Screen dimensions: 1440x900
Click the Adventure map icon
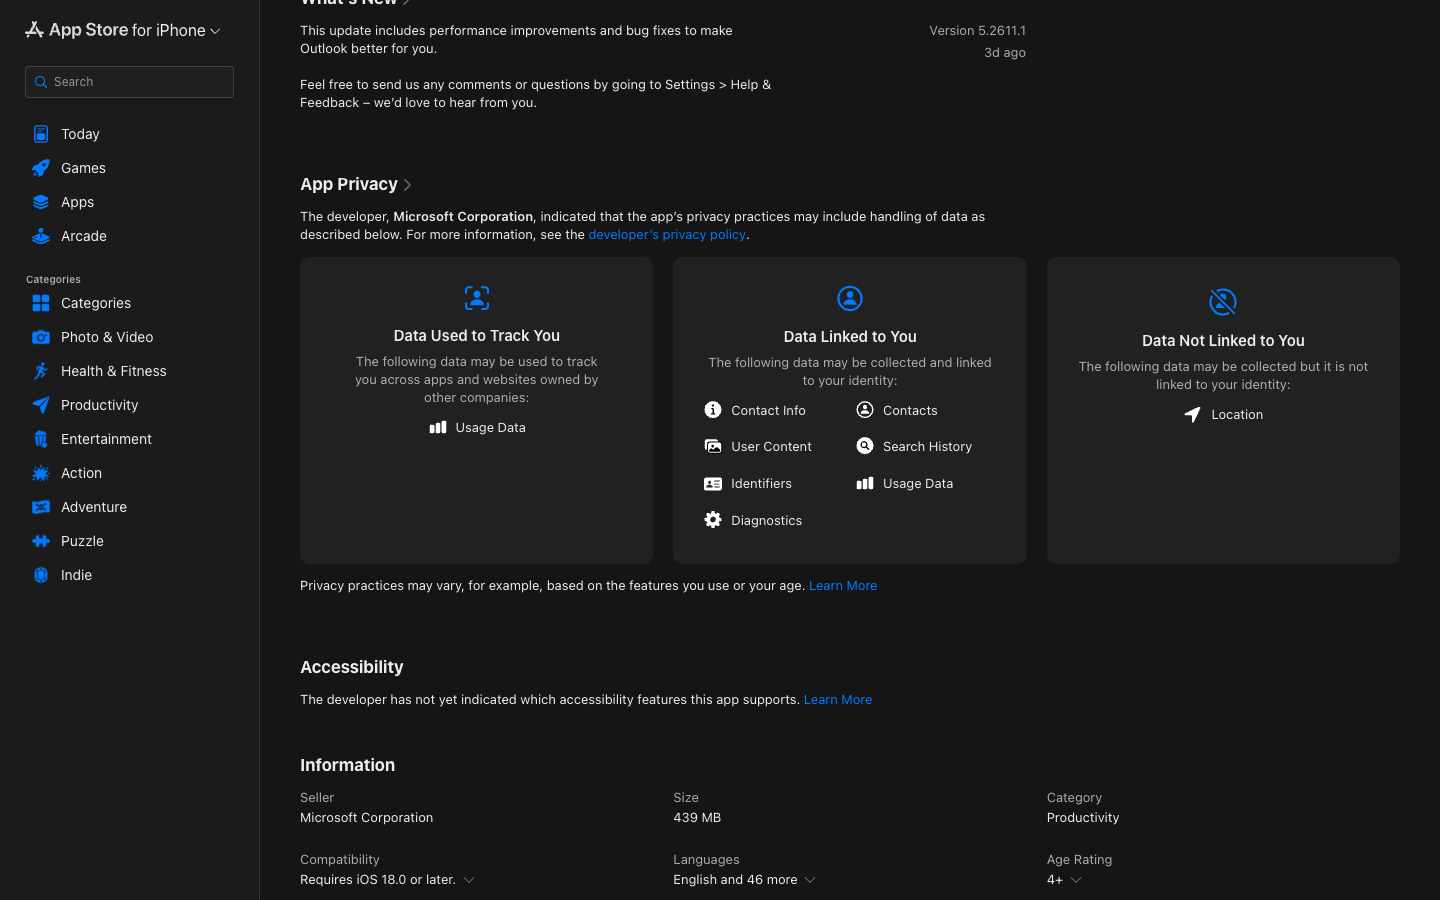41,507
